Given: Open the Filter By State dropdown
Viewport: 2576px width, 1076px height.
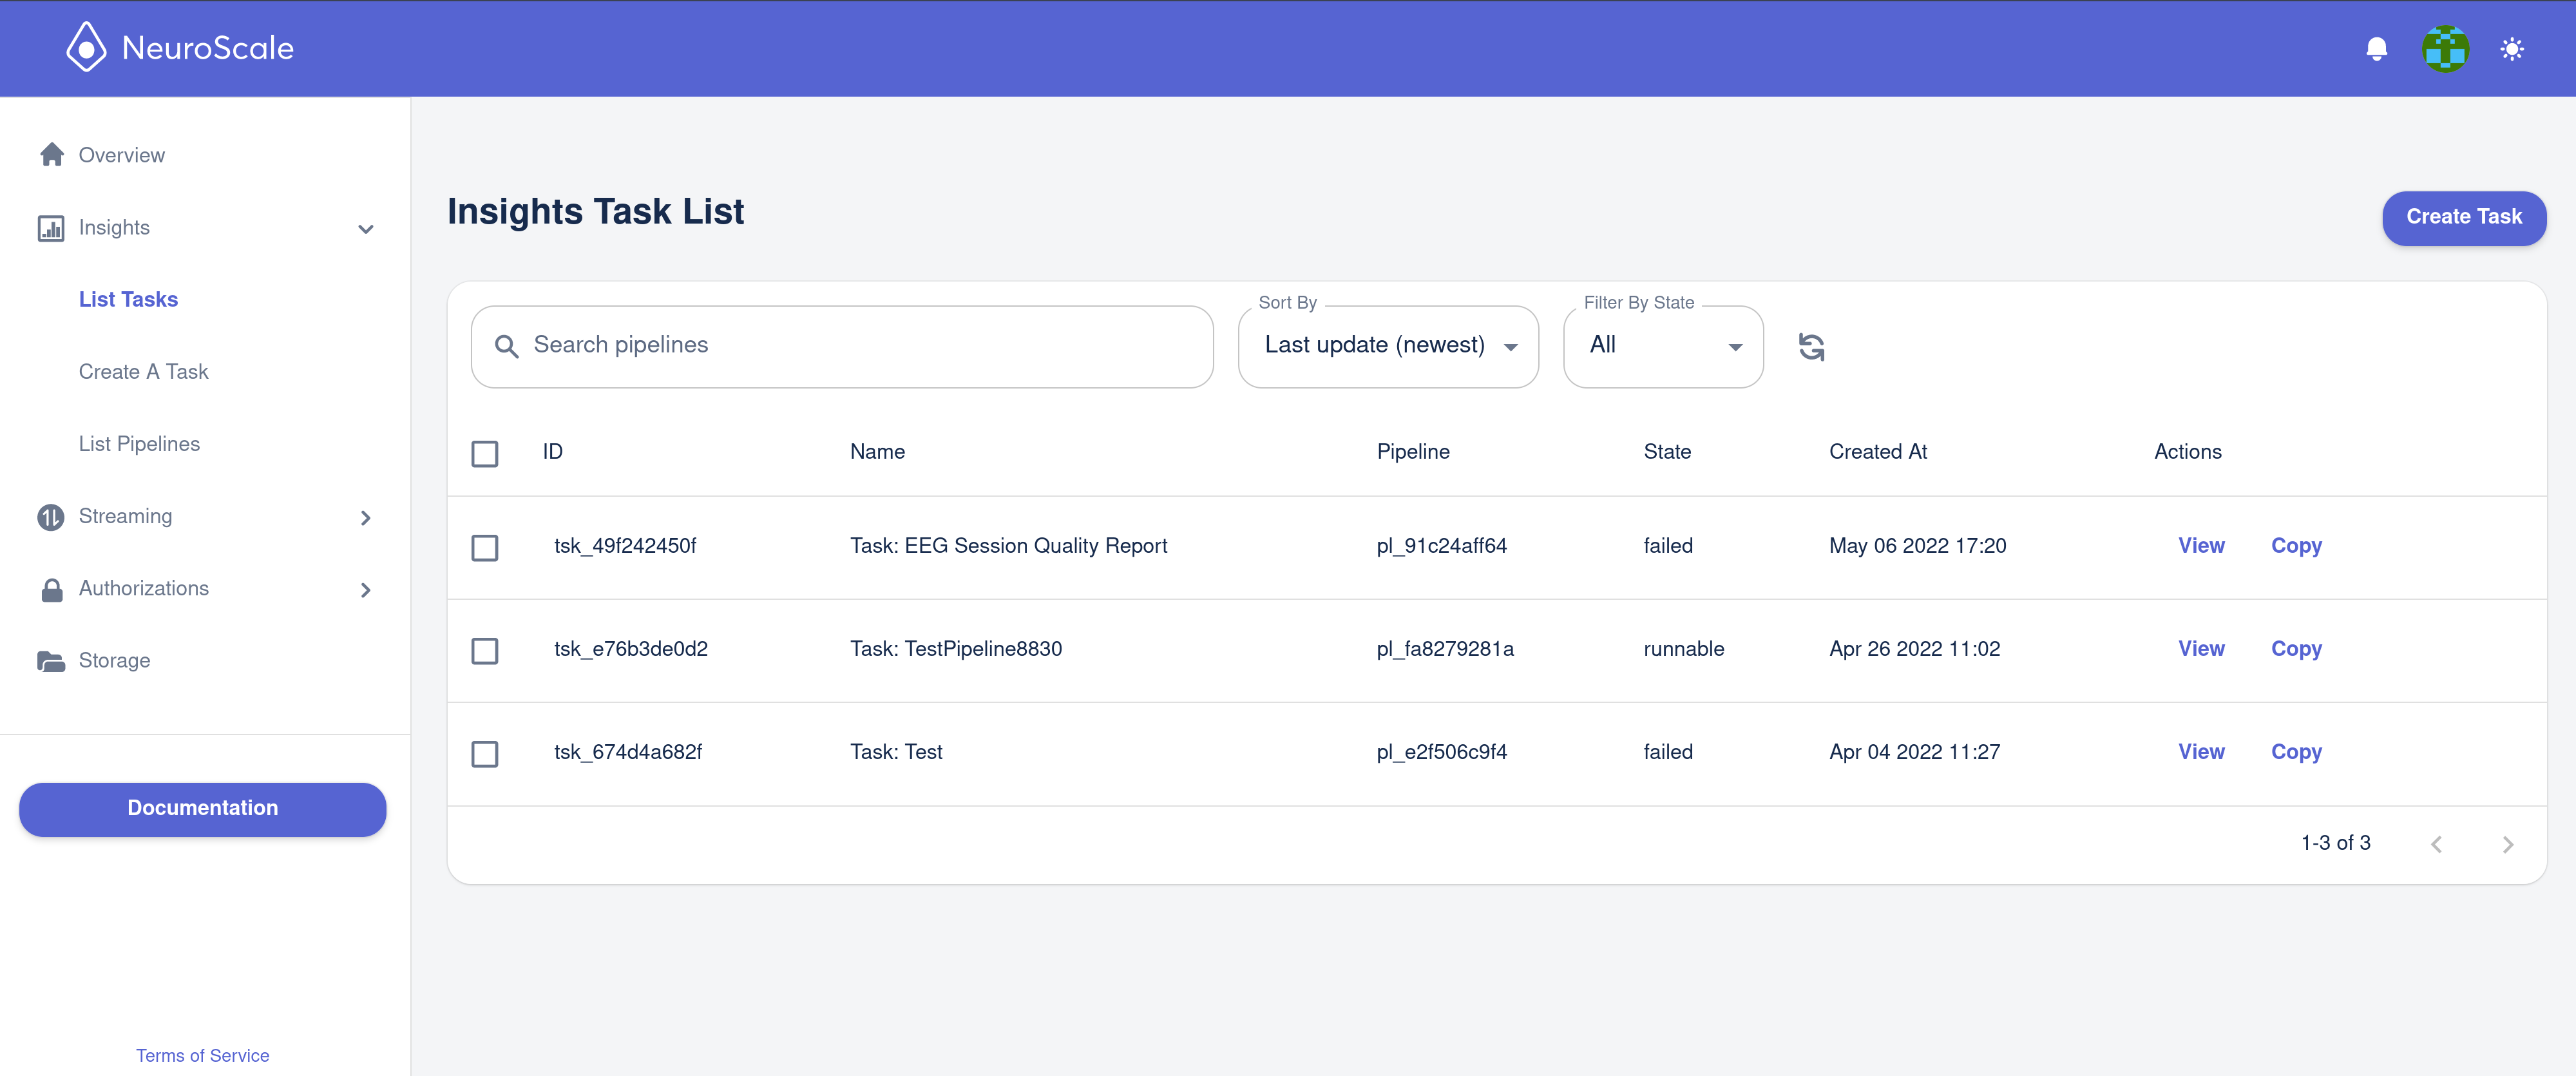Looking at the screenshot, I should coord(1663,346).
